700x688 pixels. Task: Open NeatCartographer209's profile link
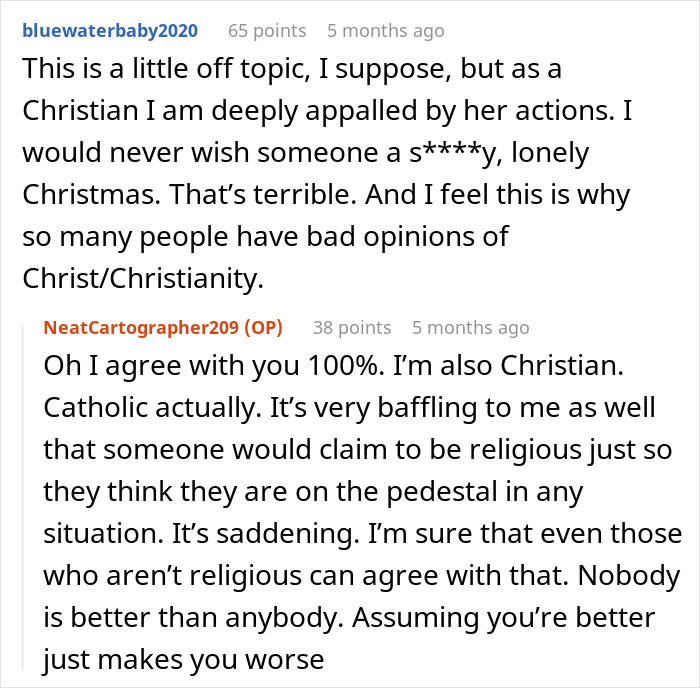click(x=141, y=328)
